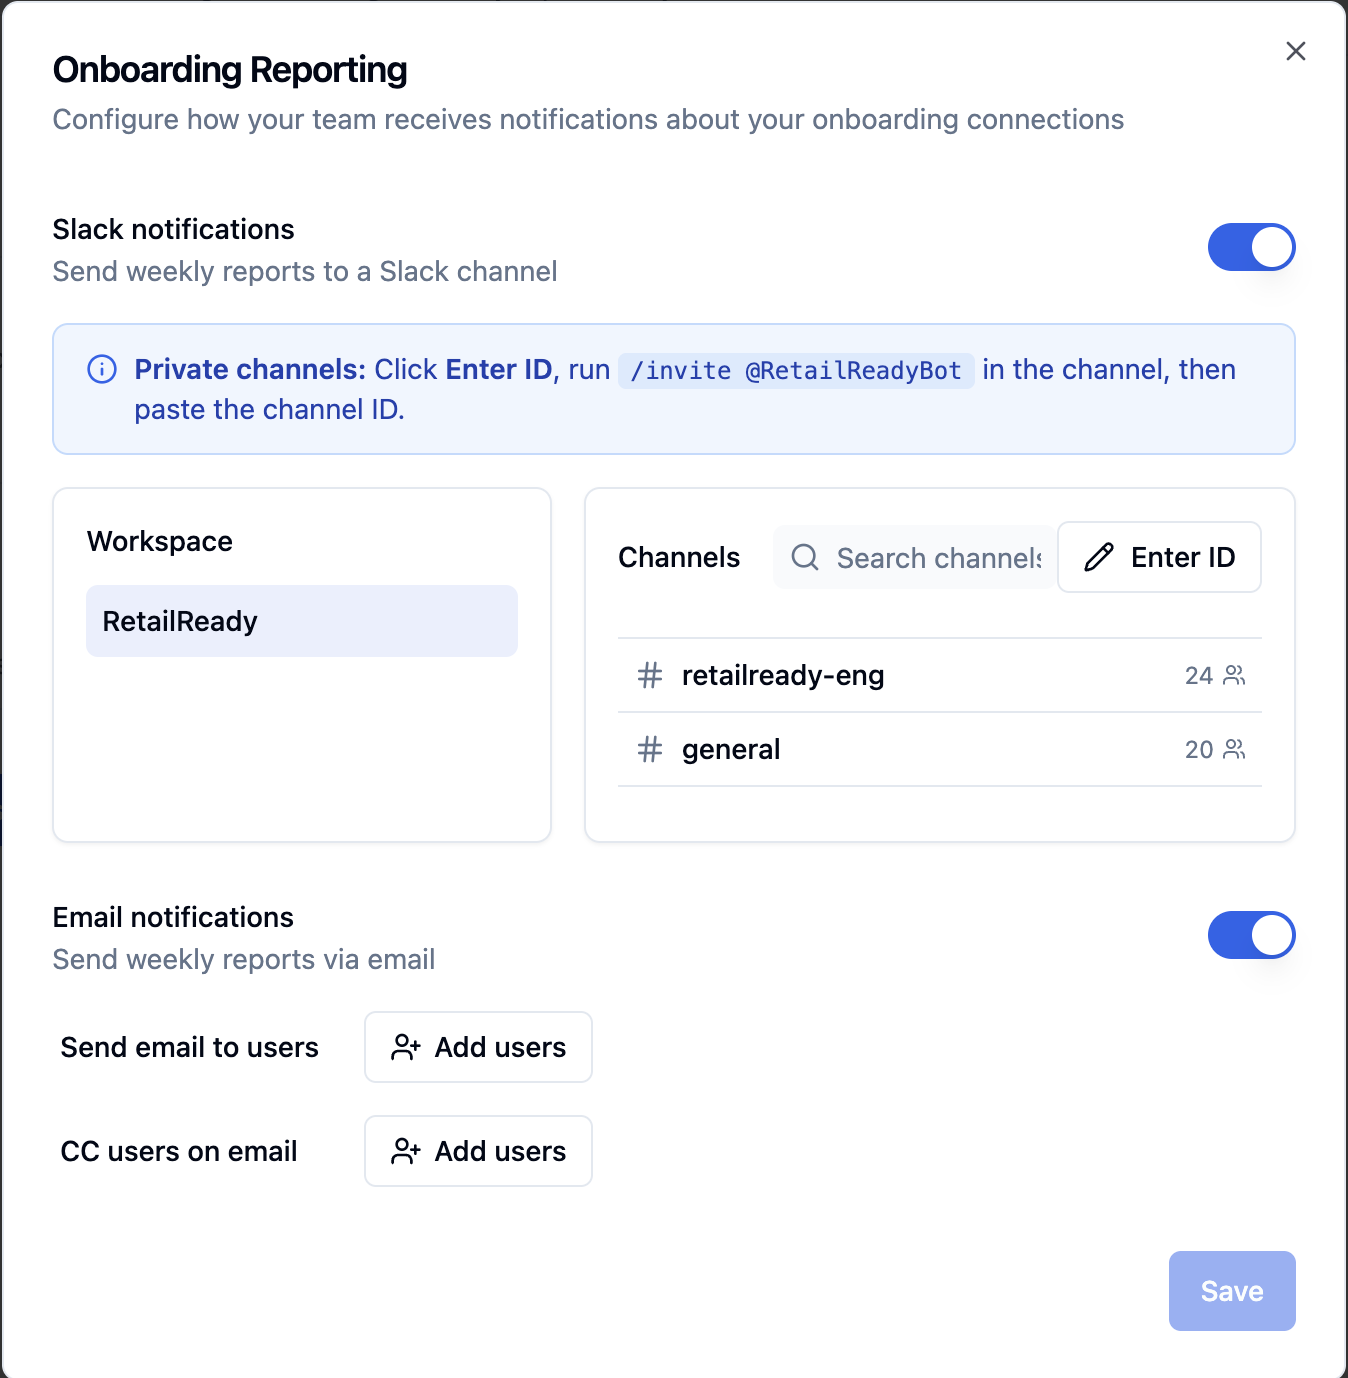Viewport: 1348px width, 1378px height.
Task: Save the reporting settings
Action: 1232,1291
